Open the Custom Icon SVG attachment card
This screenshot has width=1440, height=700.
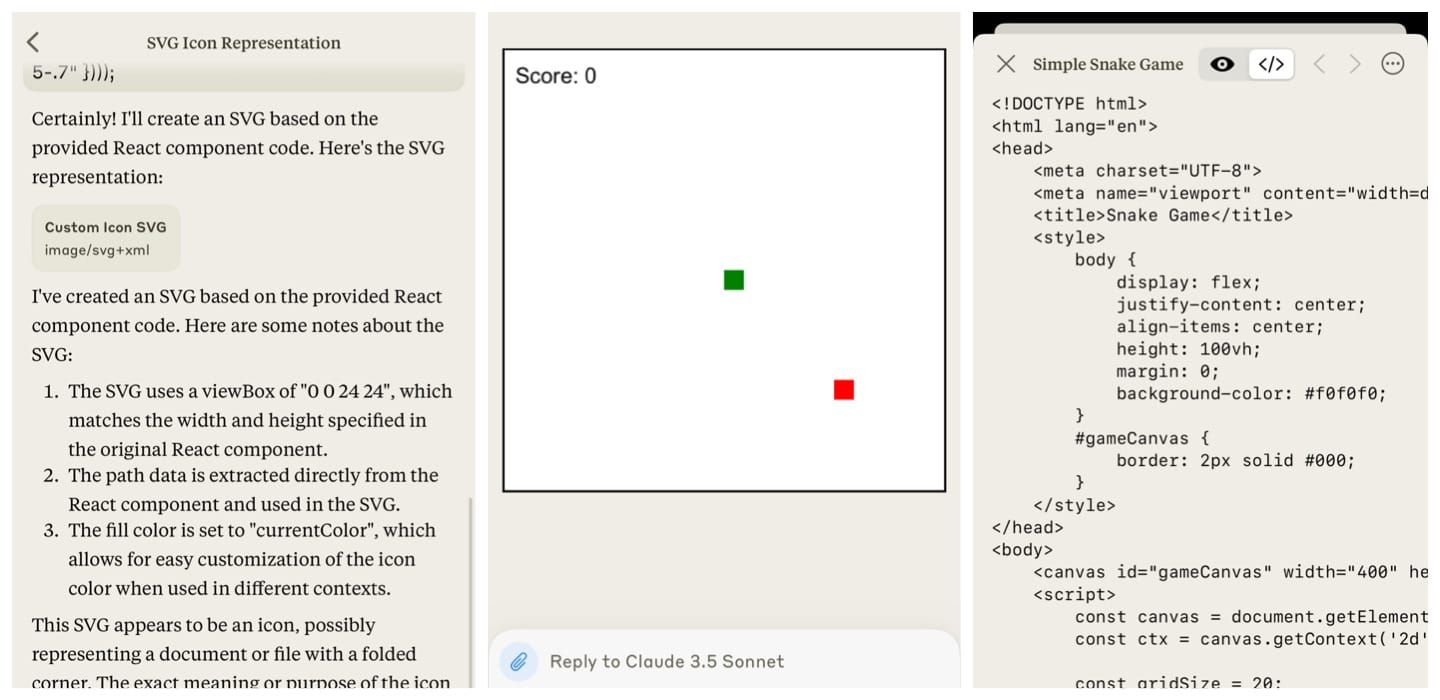pos(106,237)
